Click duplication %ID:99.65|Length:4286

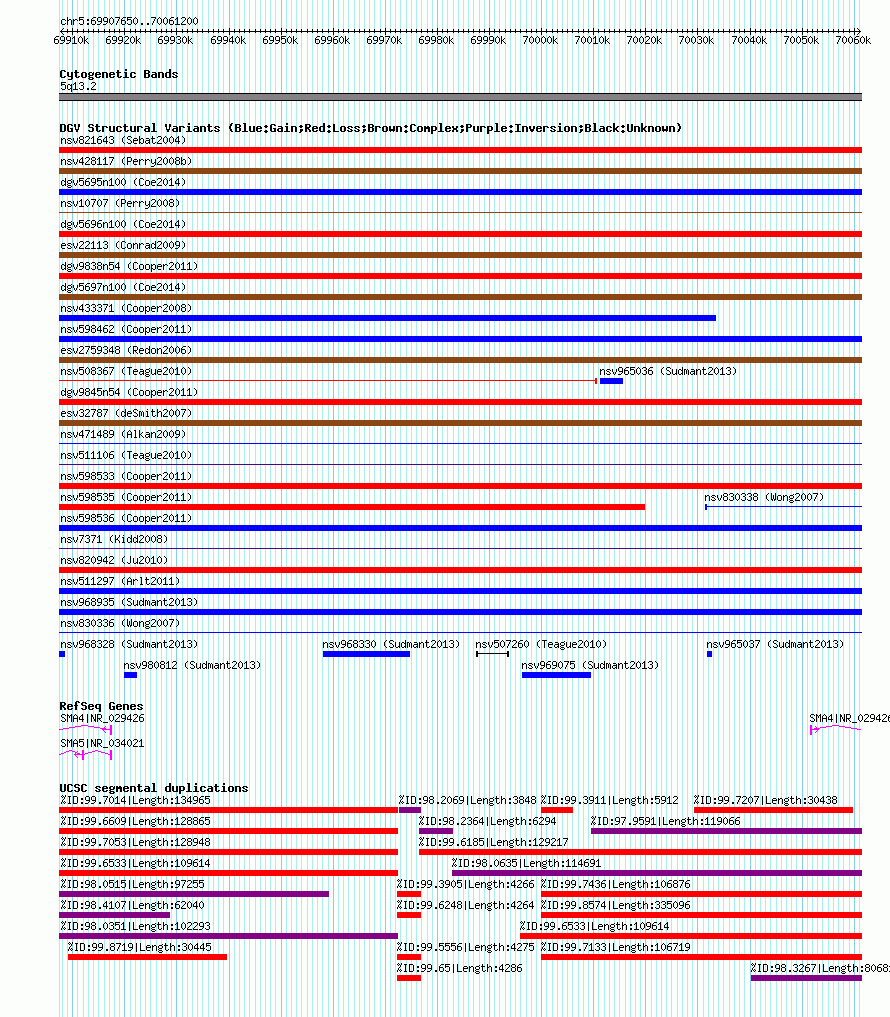coord(459,968)
